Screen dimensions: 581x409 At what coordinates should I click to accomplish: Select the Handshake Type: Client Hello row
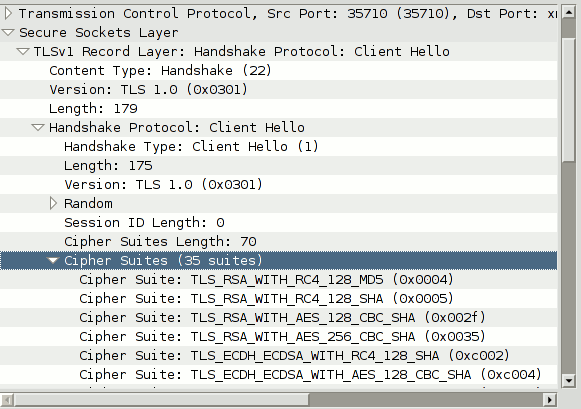(278, 146)
